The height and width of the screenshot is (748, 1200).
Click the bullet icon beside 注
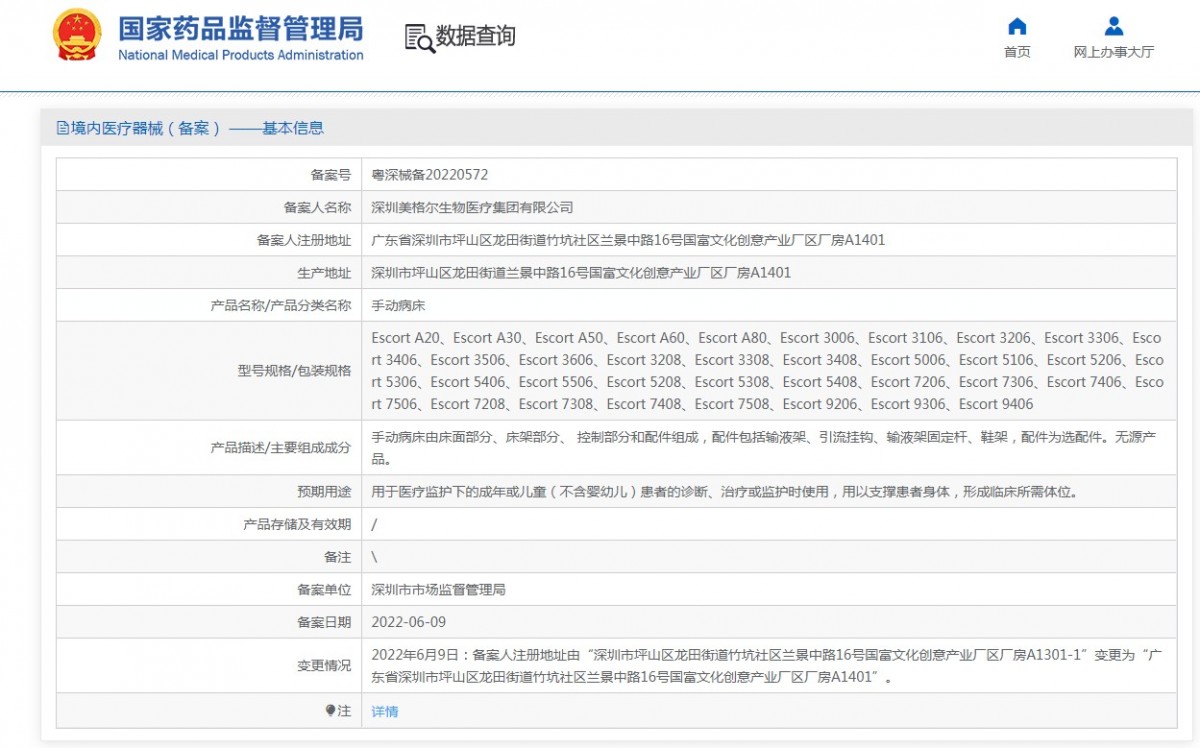[330, 711]
